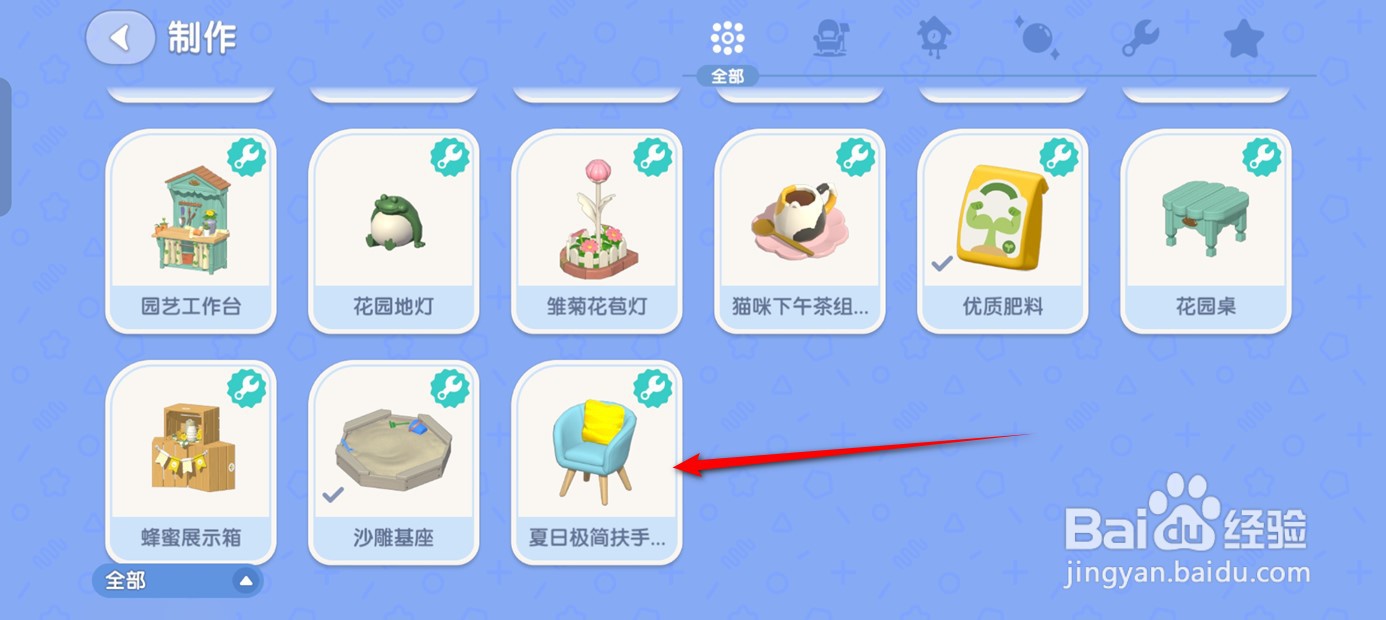Select the 园艺工作台 crafting item
Image resolution: width=1386 pixels, height=620 pixels.
point(191,231)
